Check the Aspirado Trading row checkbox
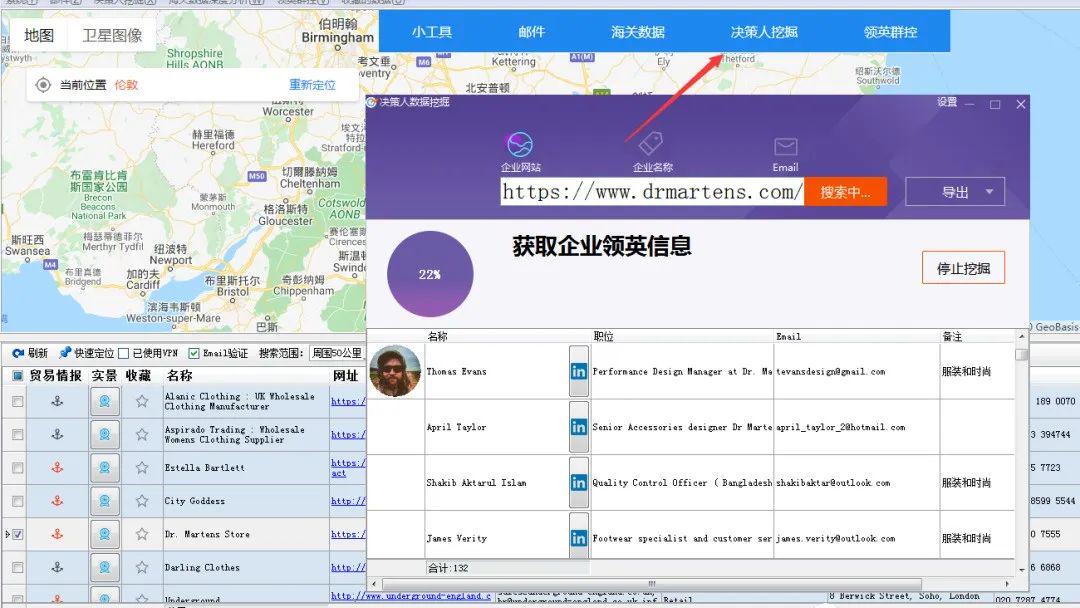The height and width of the screenshot is (608, 1080). (x=17, y=434)
